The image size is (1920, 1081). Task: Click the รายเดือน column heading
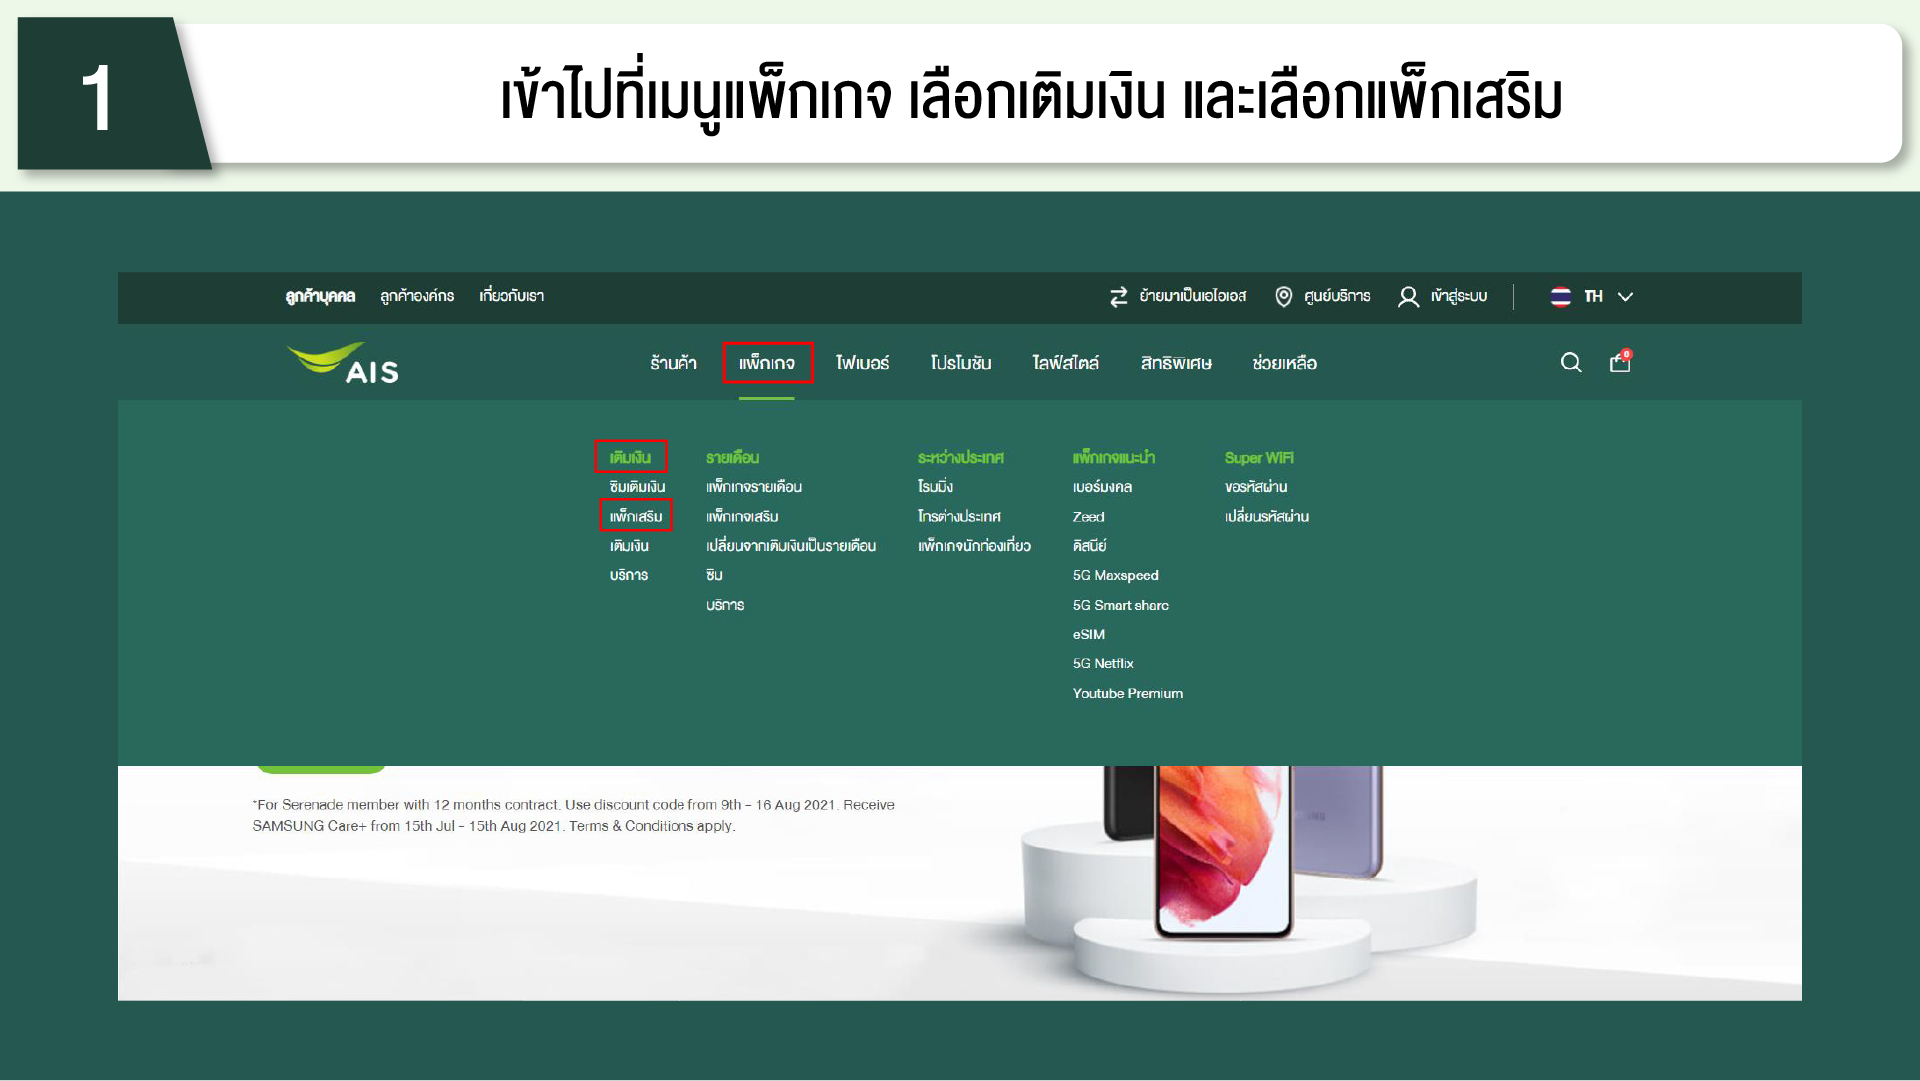732,457
